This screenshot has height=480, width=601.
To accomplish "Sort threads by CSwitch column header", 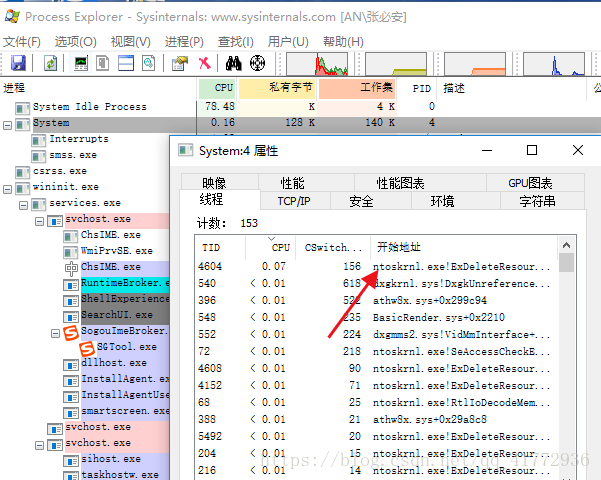I will pos(333,247).
